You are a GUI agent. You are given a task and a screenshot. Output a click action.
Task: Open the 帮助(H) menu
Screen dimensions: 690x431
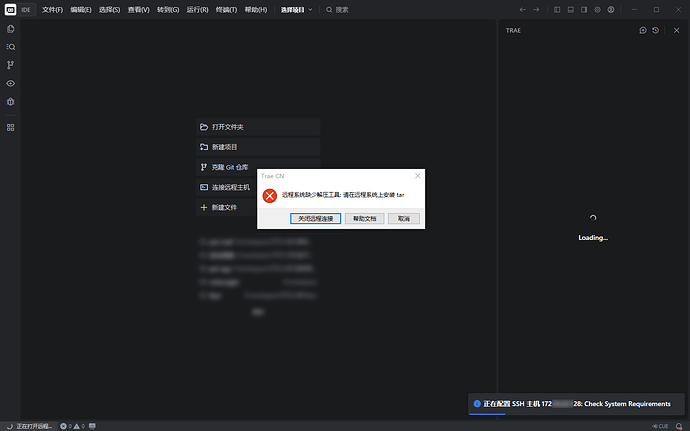(x=256, y=10)
